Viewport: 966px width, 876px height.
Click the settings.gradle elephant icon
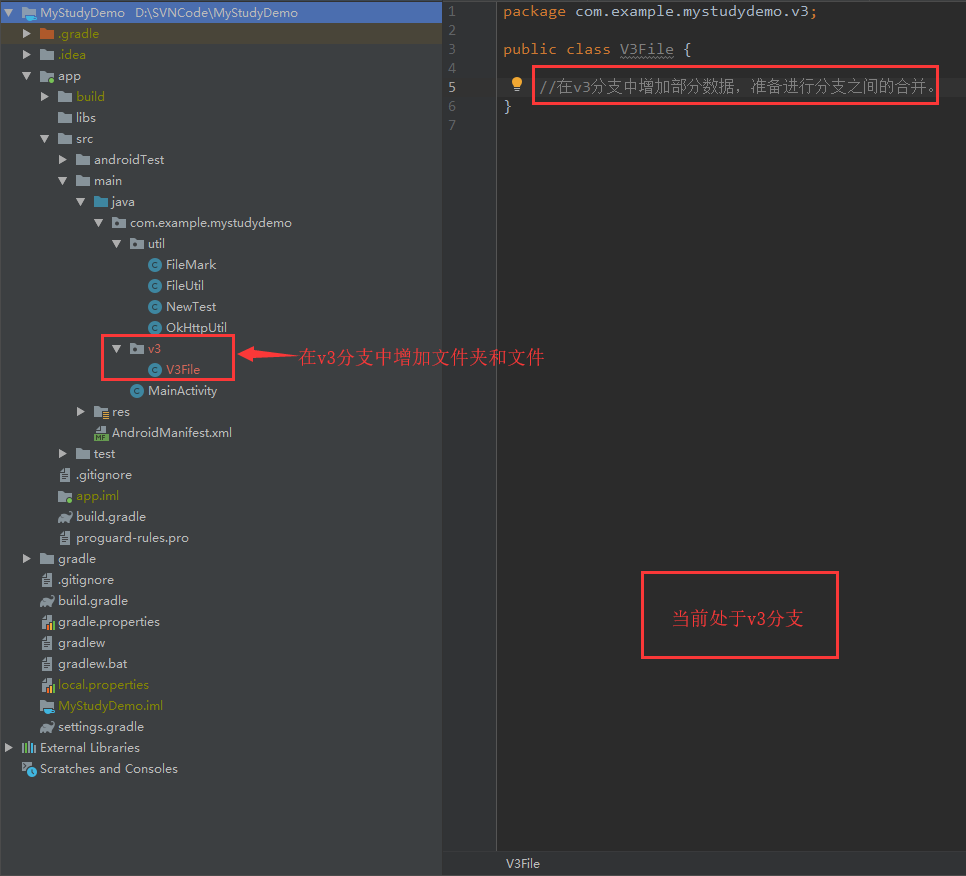pyautogui.click(x=47, y=727)
